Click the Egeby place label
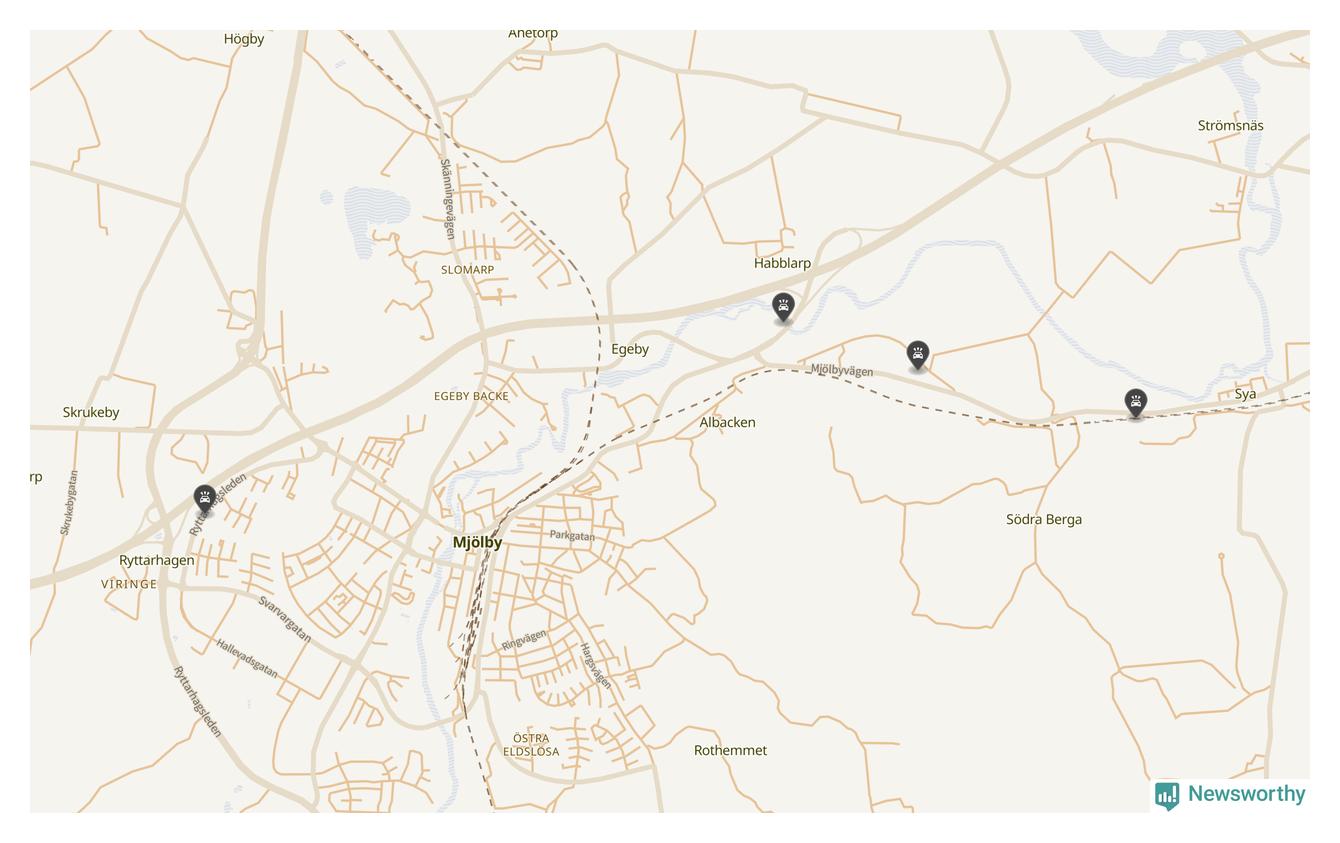Screen dimensions: 1340x843 (x=630, y=350)
